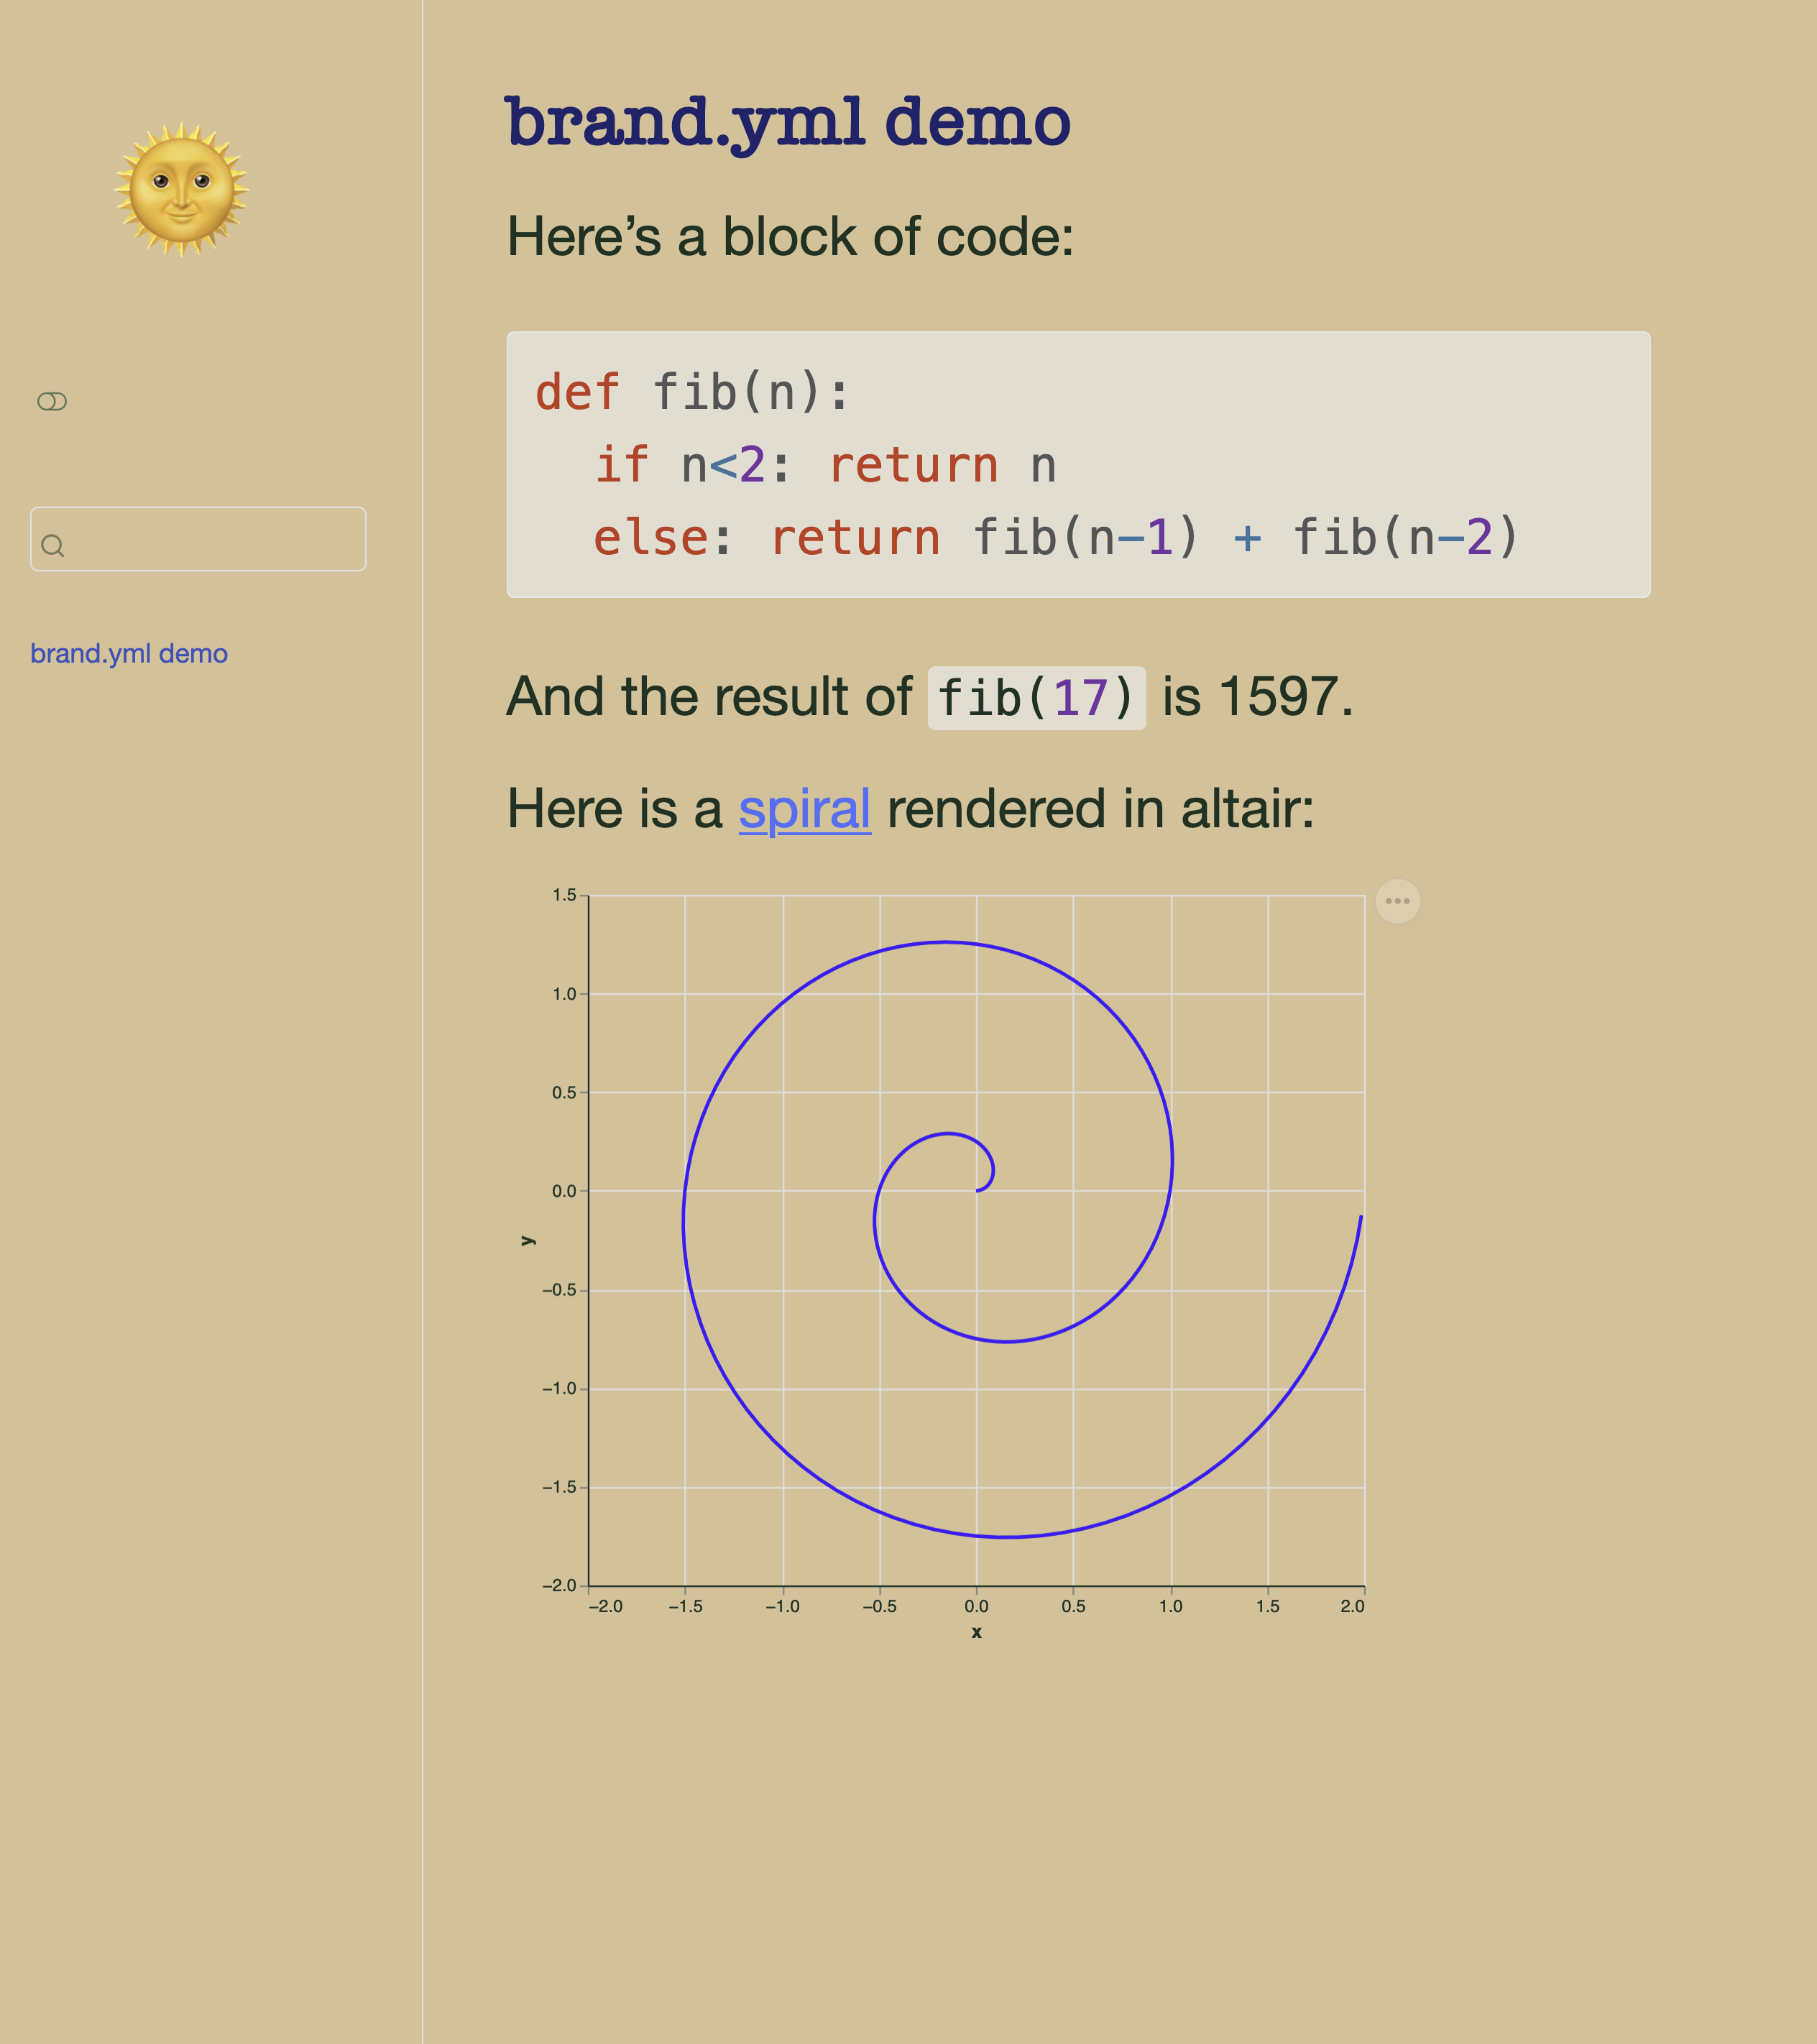Click inline code fib(17)
The width and height of the screenshot is (1817, 2044).
coord(1036,698)
